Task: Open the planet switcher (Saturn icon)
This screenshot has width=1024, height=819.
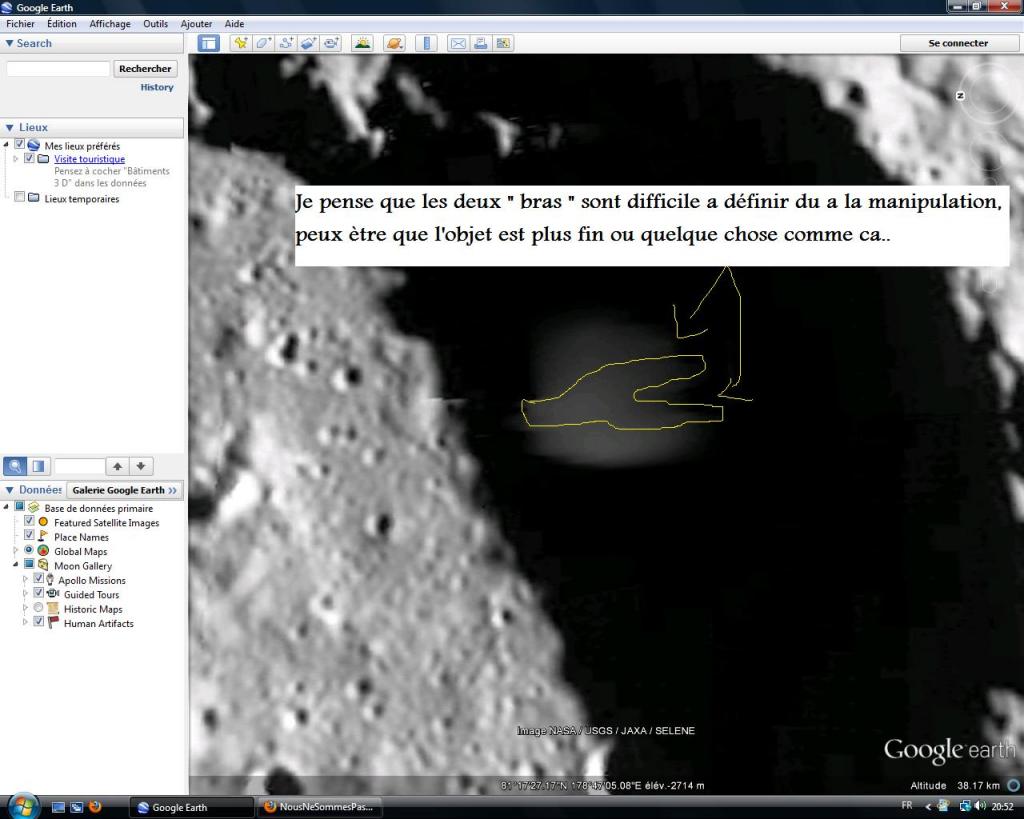Action: (394, 43)
